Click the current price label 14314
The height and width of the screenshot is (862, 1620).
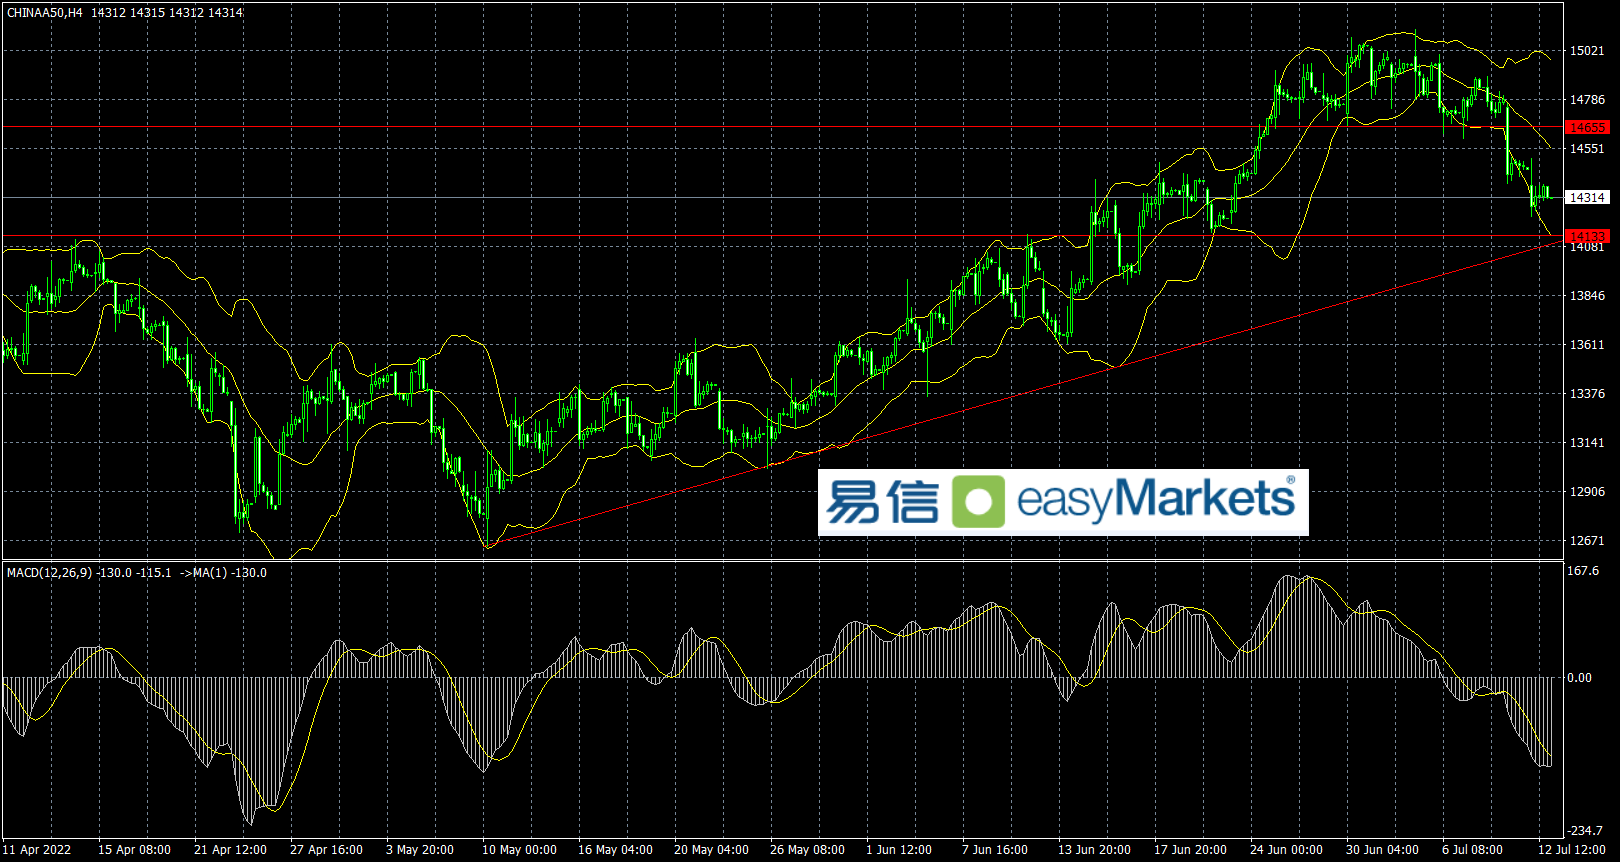point(1587,198)
